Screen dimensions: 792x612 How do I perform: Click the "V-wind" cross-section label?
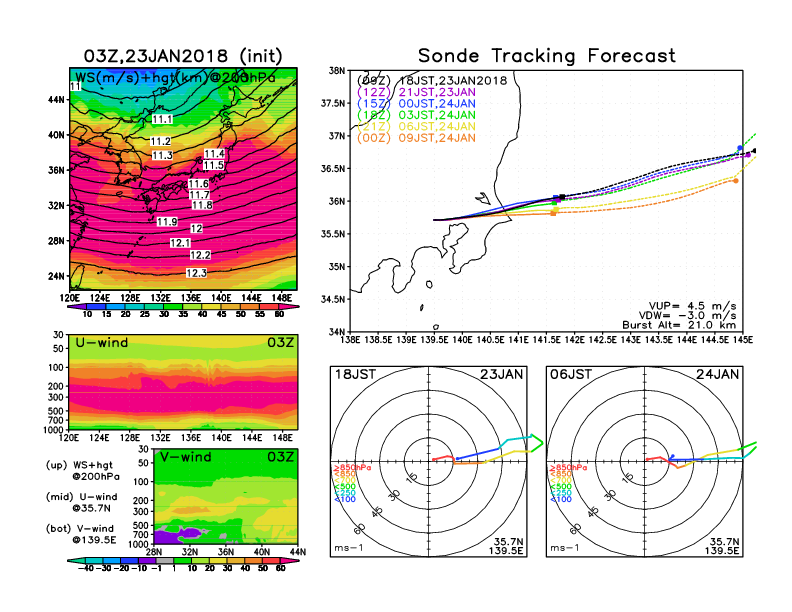185,457
